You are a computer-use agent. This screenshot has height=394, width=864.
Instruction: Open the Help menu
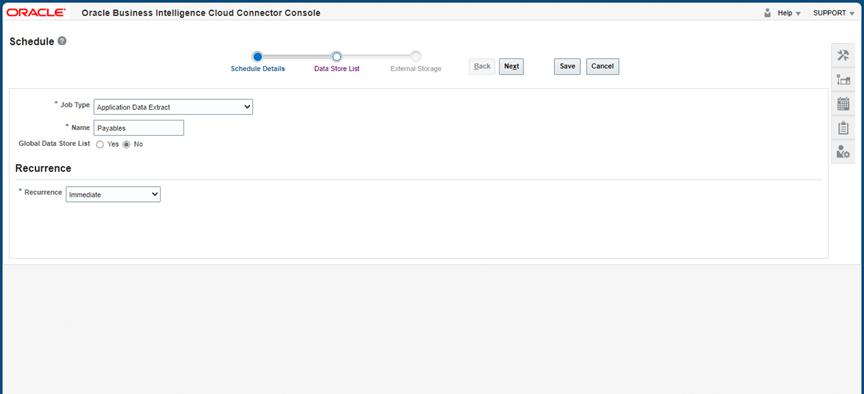pos(789,13)
